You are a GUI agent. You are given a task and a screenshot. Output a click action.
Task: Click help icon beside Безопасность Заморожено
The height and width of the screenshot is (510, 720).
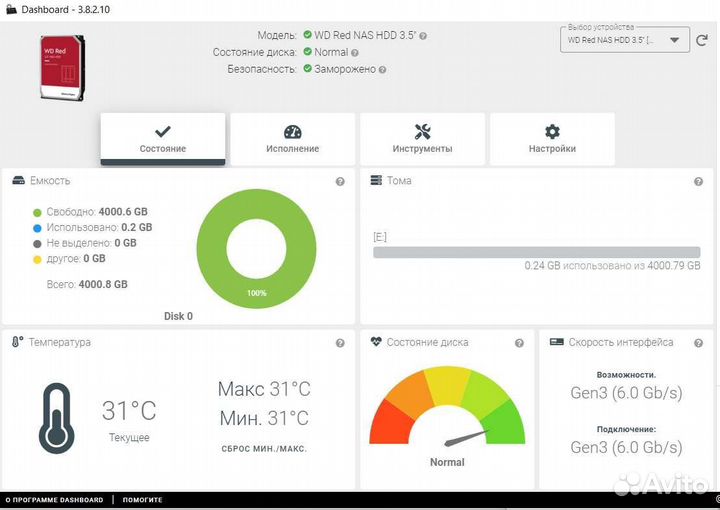[383, 69]
